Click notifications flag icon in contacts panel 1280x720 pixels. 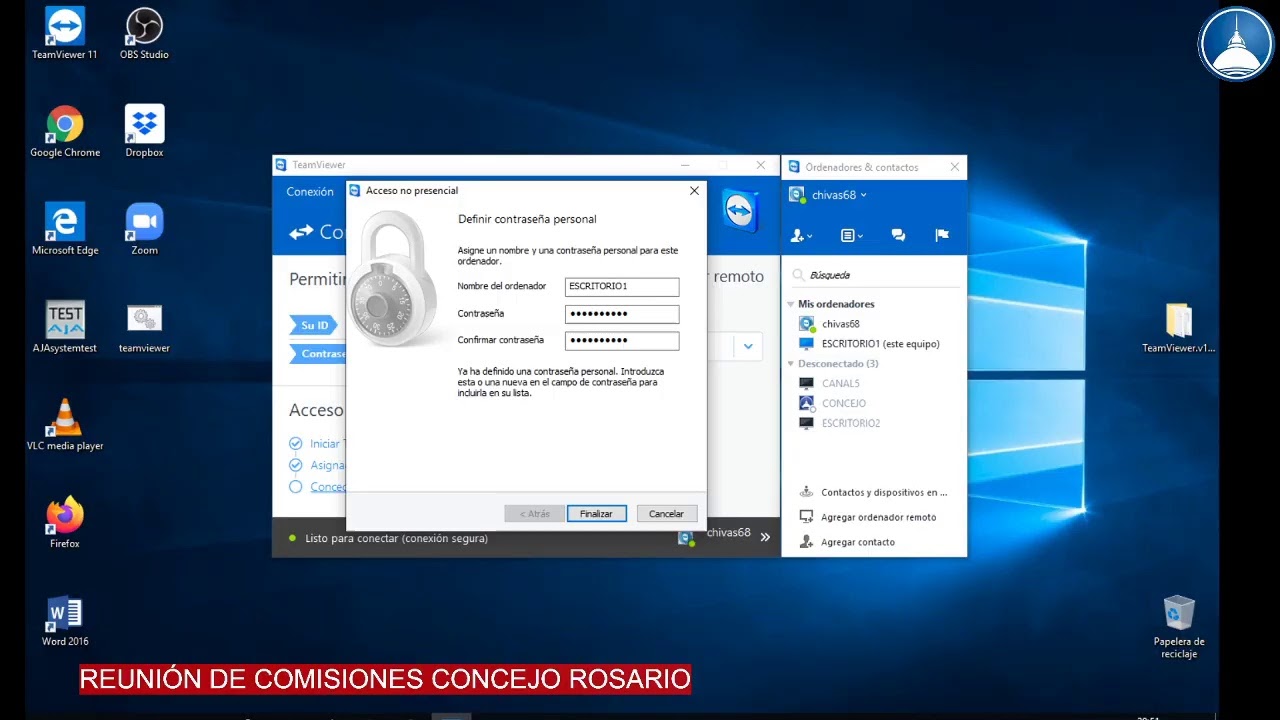pos(941,235)
